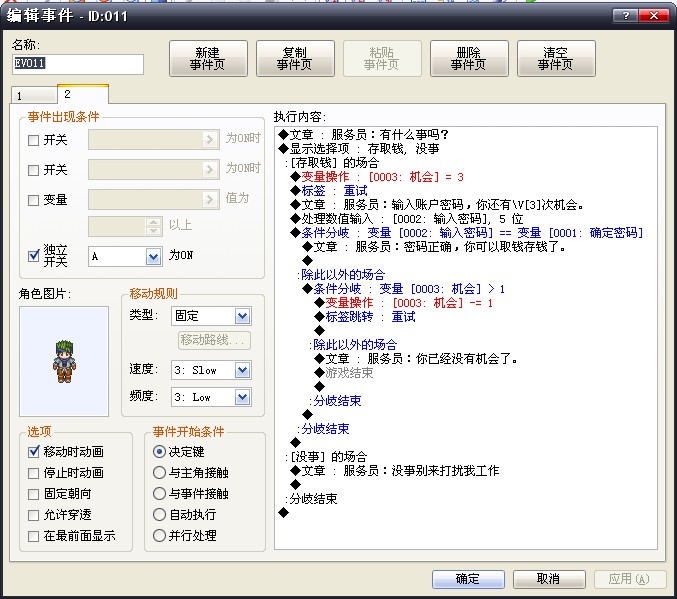Select the 处理数值输入 command line
Viewport: 677px width, 599px height.
point(407,219)
